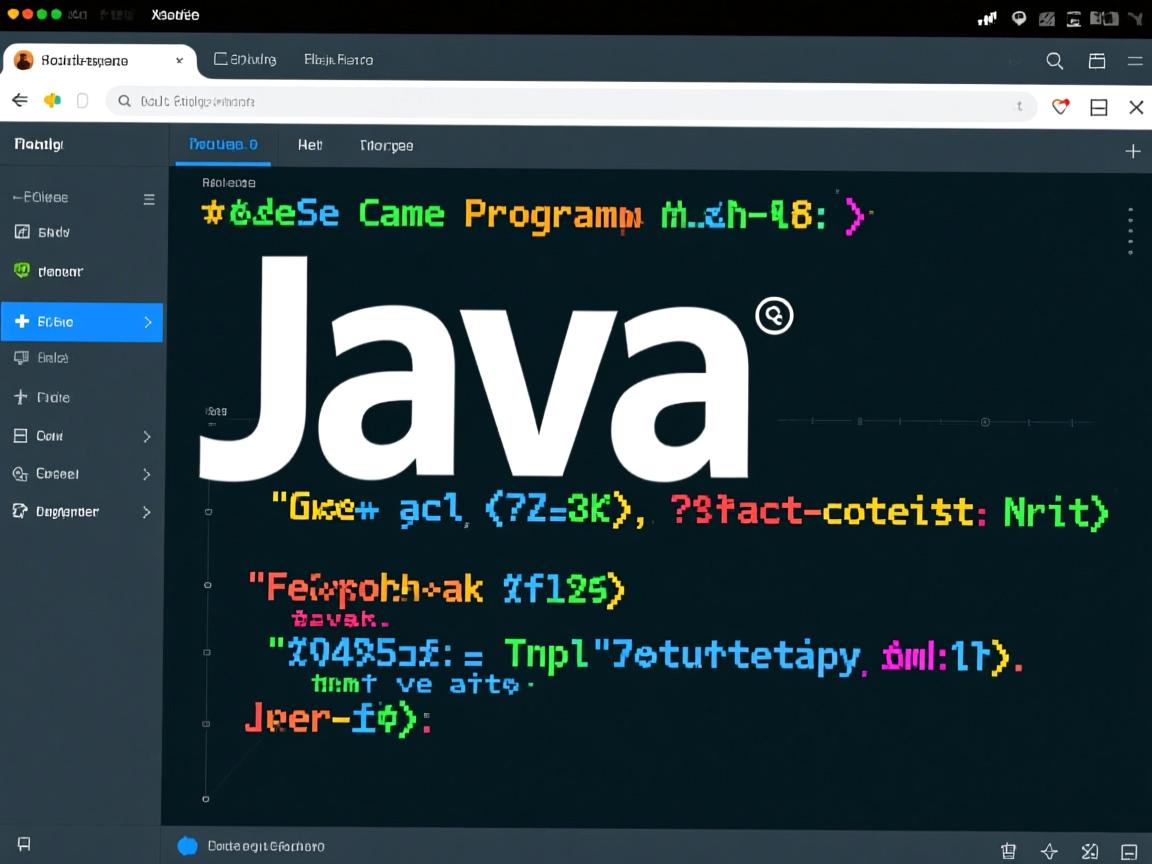Click the heart icon in the address bar
The width and height of the screenshot is (1152, 864).
[1059, 106]
